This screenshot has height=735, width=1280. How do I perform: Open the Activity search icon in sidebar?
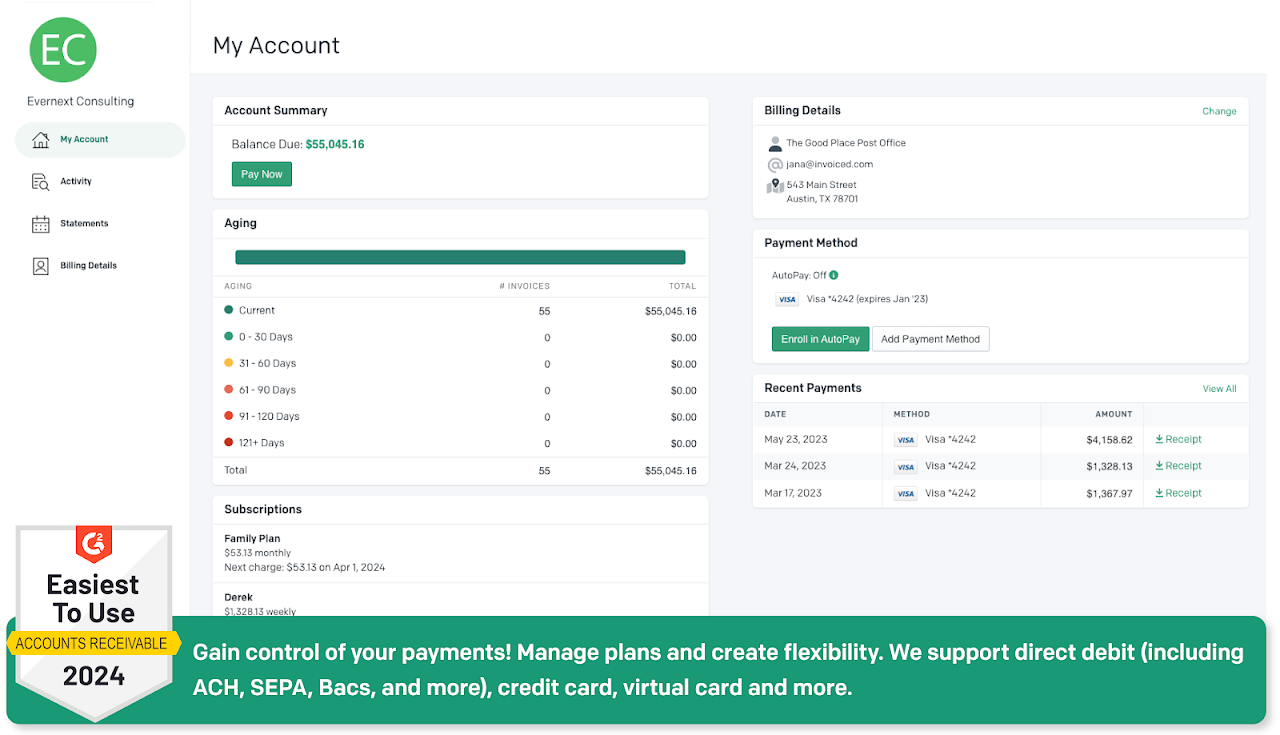40,182
